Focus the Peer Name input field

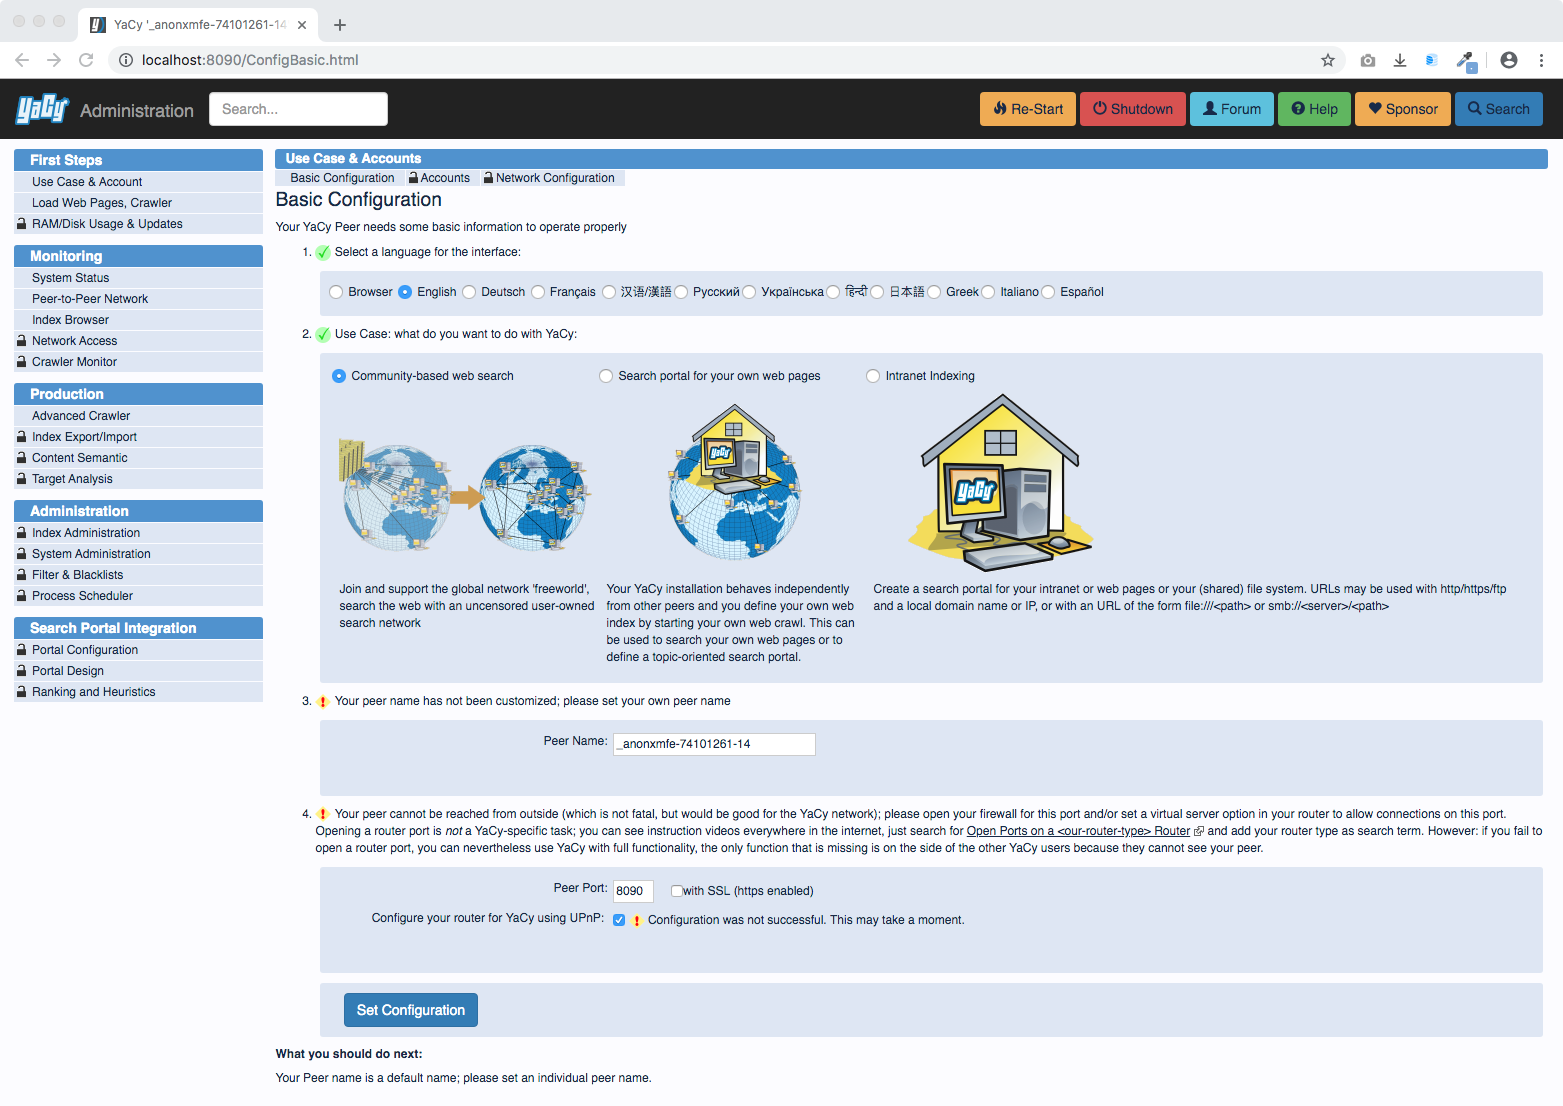coord(714,744)
